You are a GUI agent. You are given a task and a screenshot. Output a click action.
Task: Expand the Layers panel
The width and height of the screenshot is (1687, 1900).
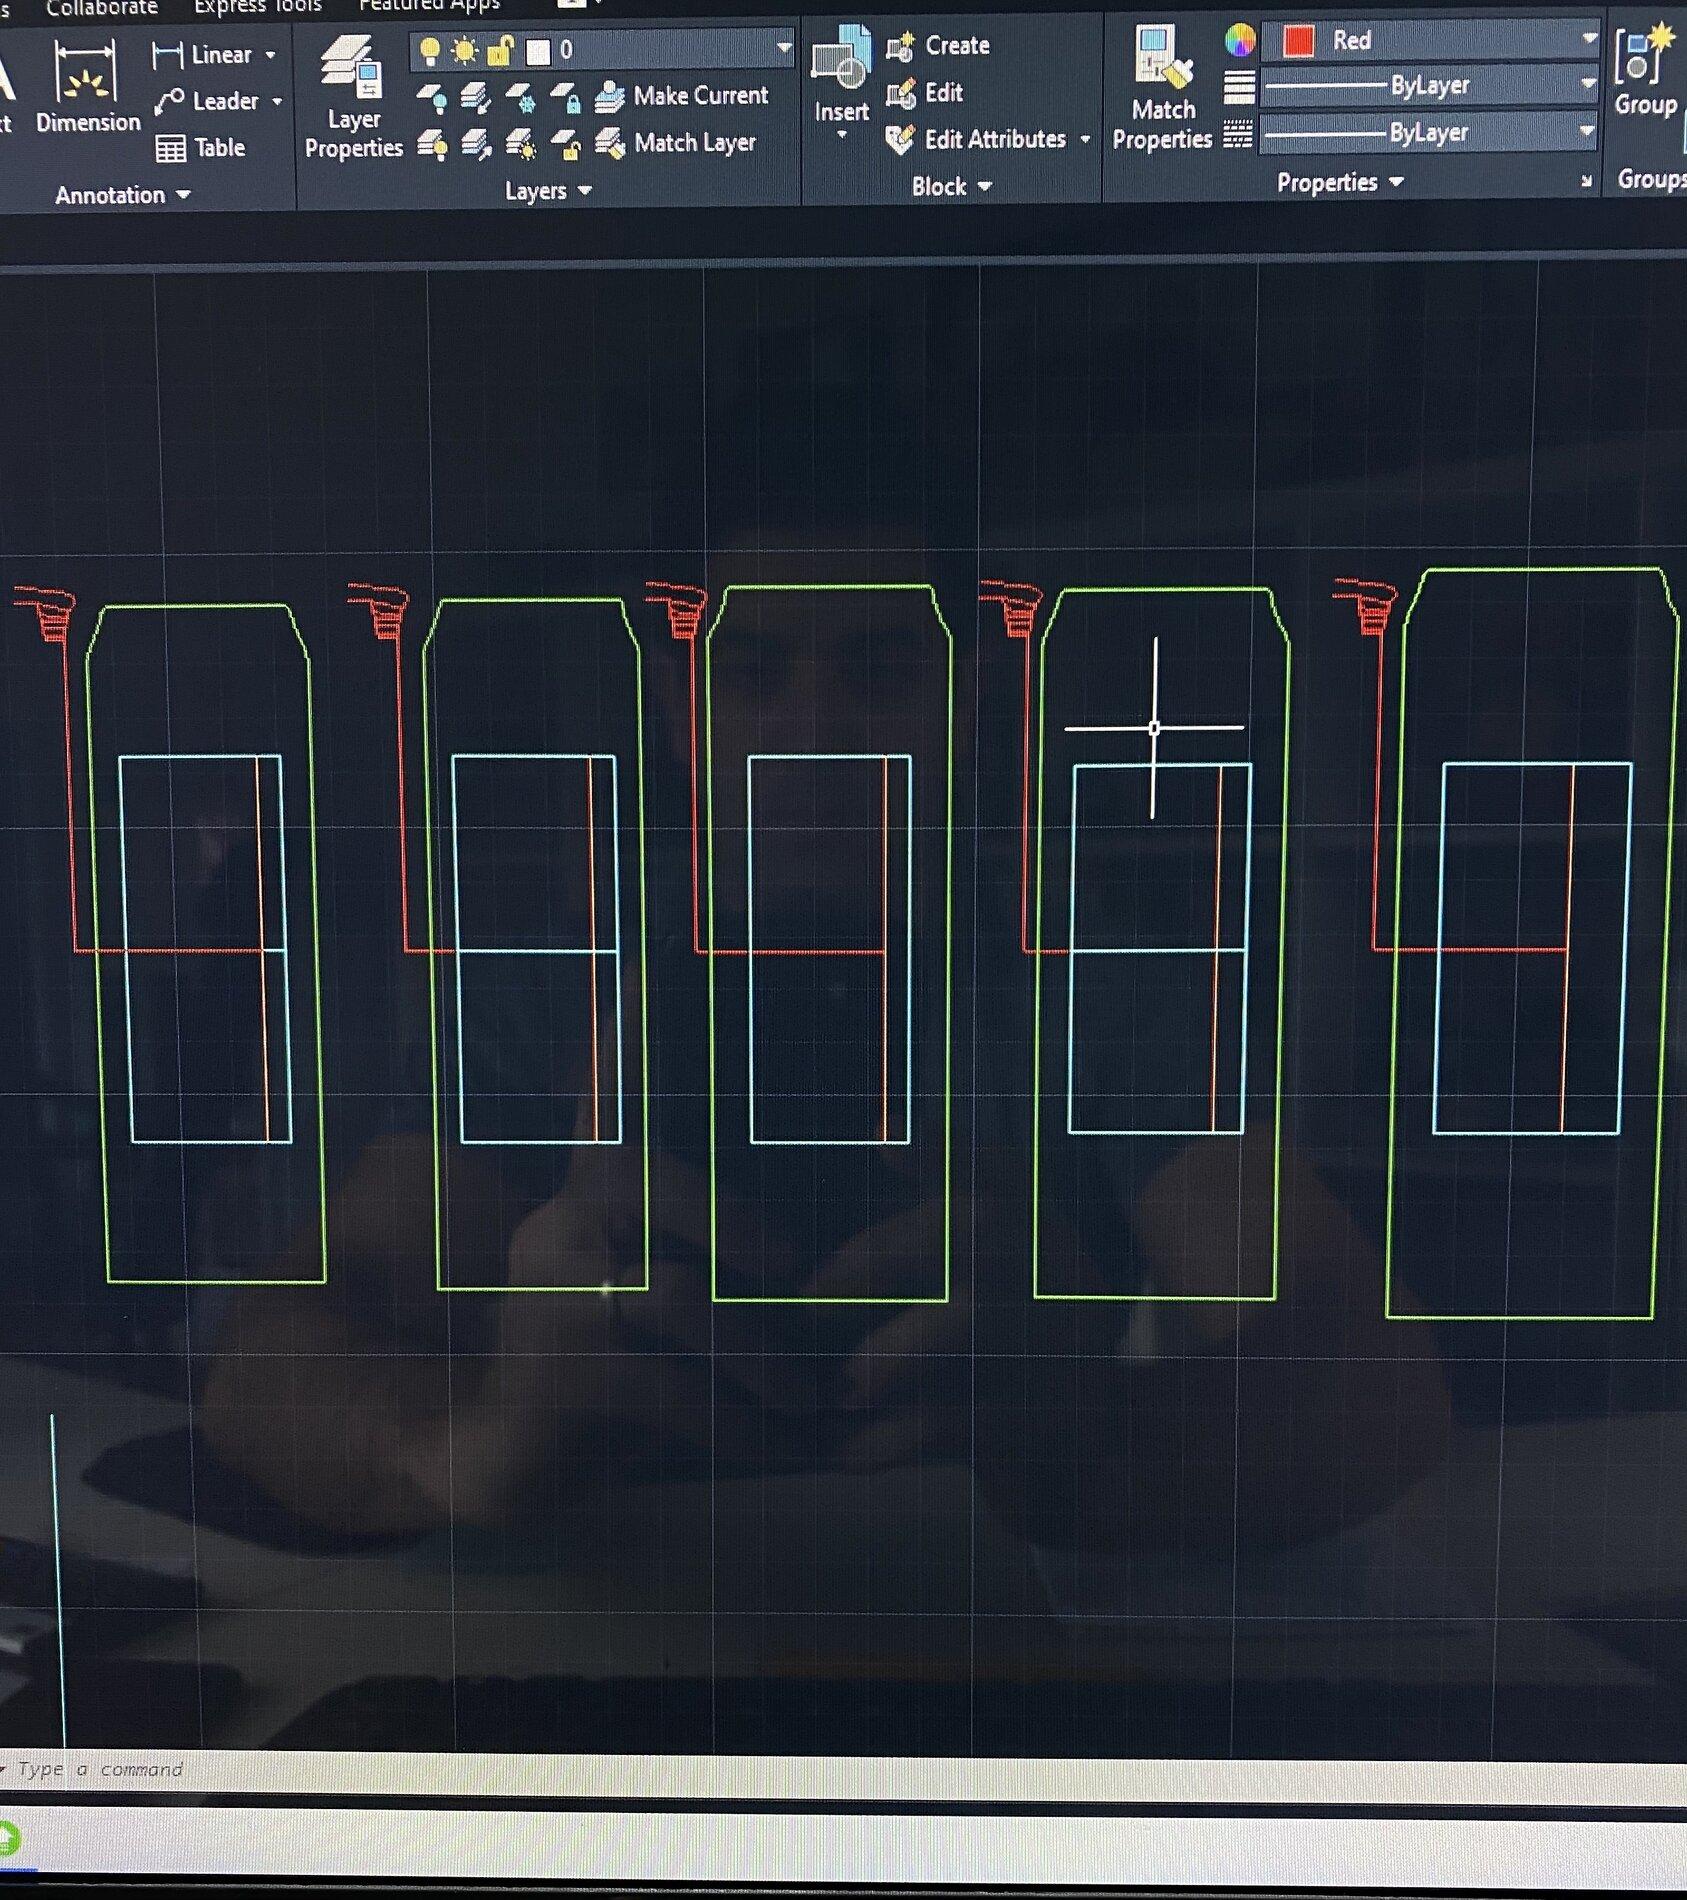548,191
